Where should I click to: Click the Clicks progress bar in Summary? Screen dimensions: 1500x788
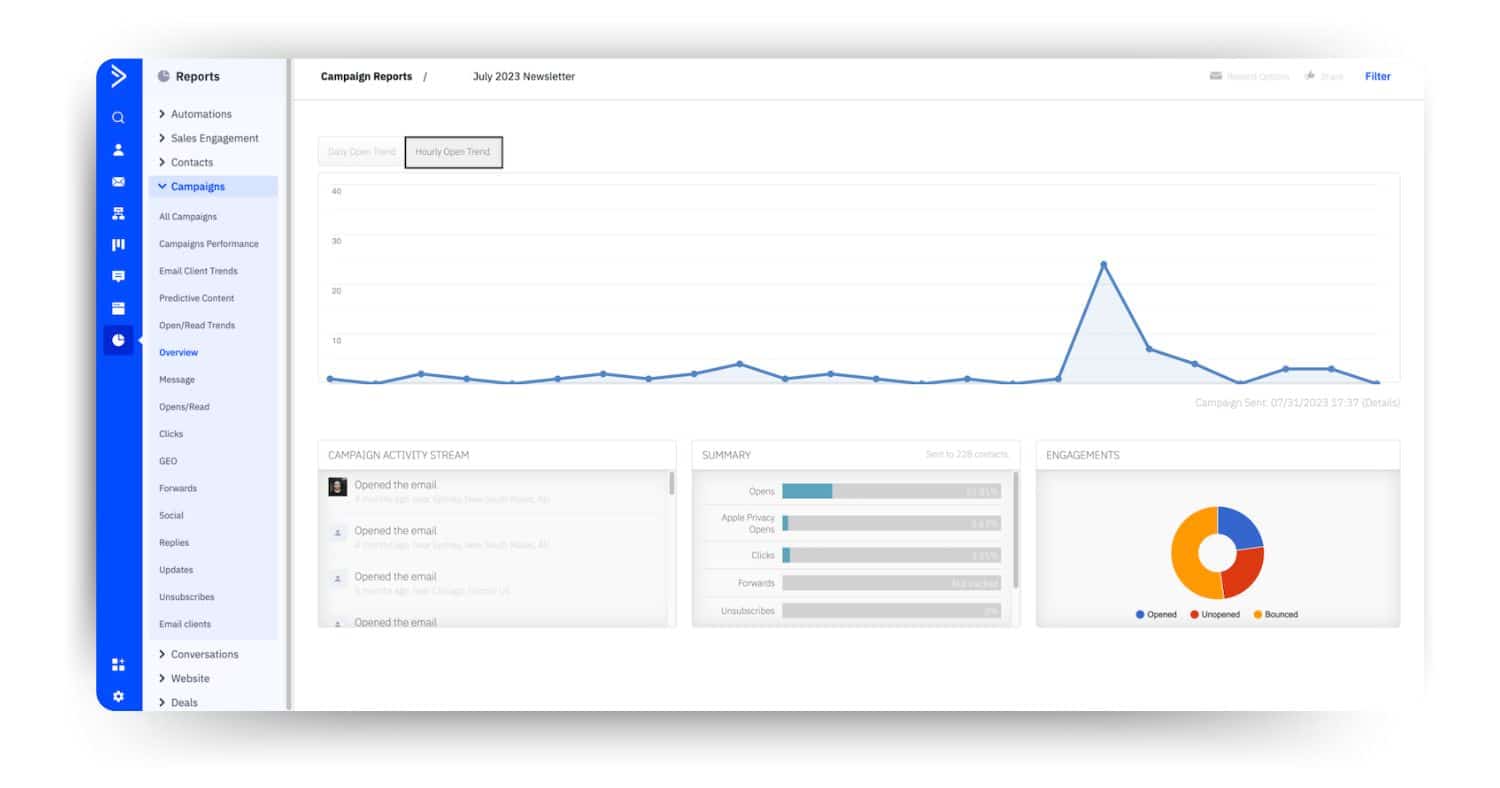[891, 555]
